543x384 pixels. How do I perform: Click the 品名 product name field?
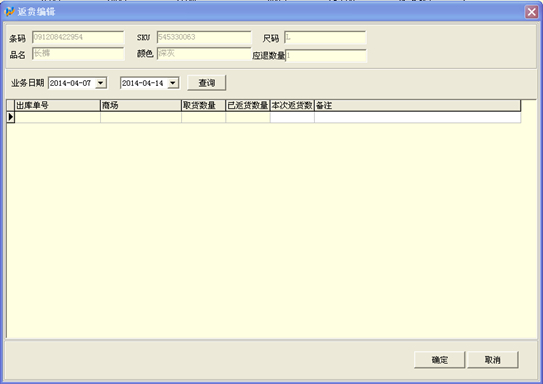click(x=78, y=54)
